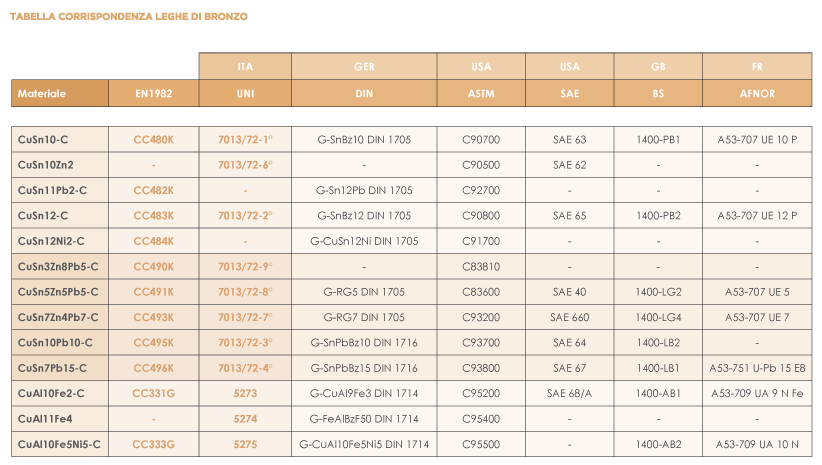The image size is (822, 465).
Task: Select the A53-751 U-Pb 15 E8 cell
Action: click(x=758, y=368)
